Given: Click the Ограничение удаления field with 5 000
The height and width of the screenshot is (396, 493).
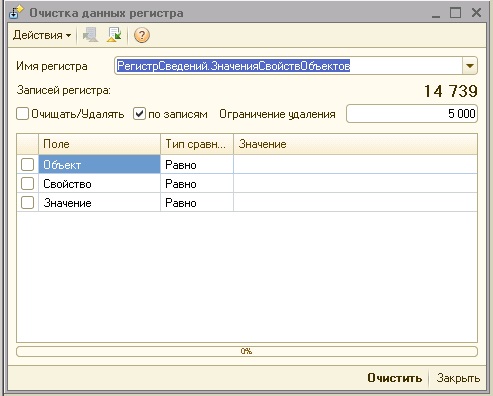Looking at the screenshot, I should [x=412, y=114].
